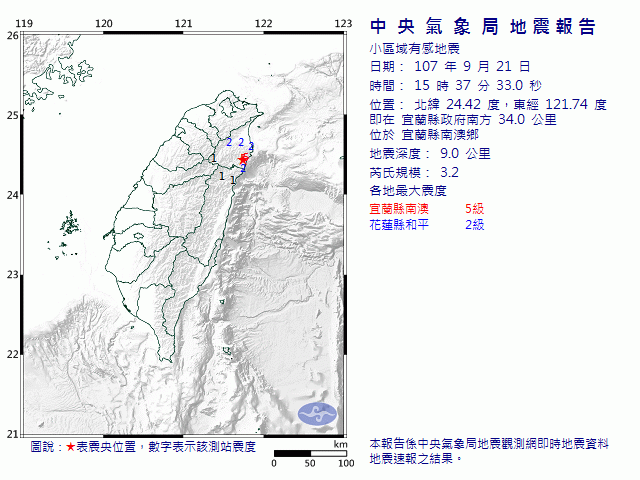Click the footer line 本報告係中央氣象局地震觀測網即時地震資料
The height and width of the screenshot is (480, 640).
pyautogui.click(x=489, y=444)
